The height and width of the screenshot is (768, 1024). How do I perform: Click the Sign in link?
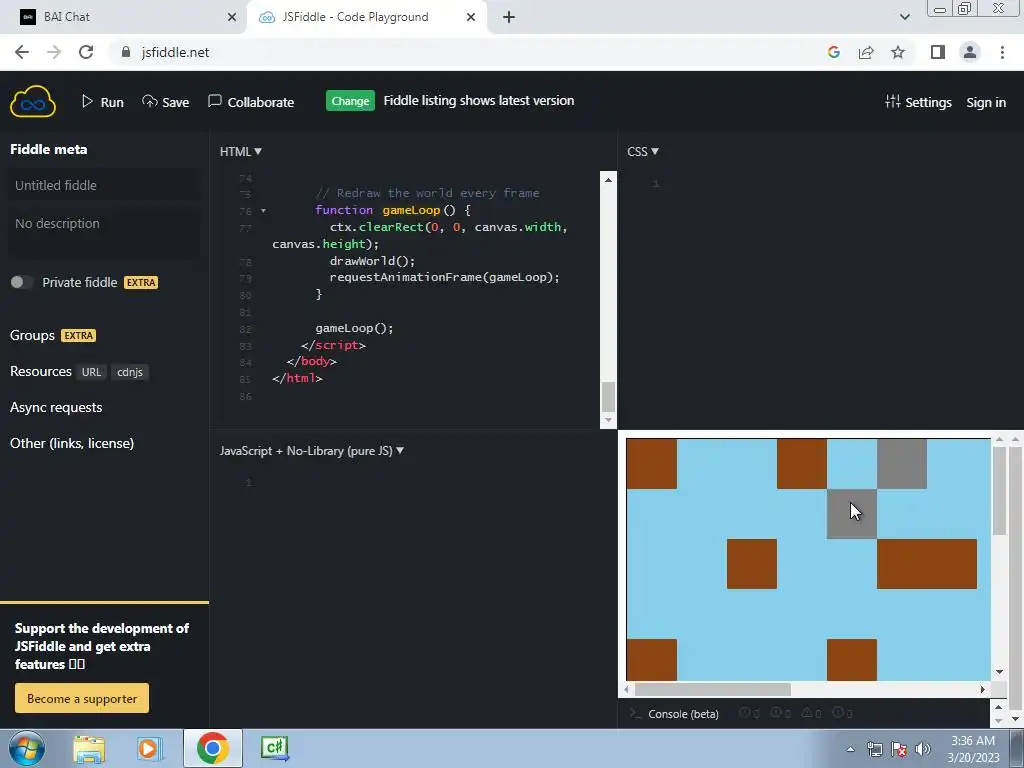tap(985, 103)
